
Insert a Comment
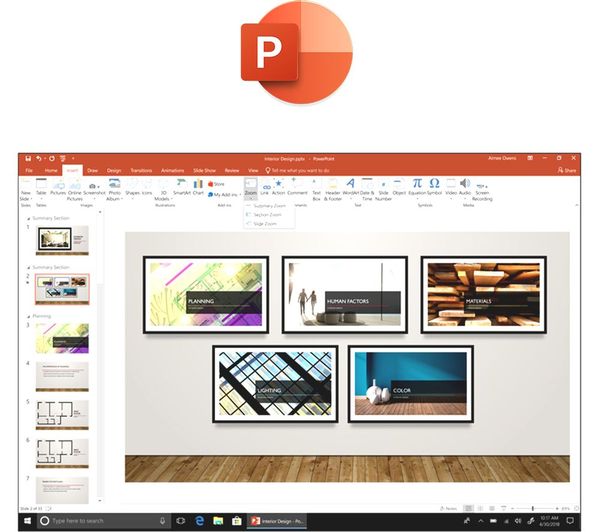(297, 188)
